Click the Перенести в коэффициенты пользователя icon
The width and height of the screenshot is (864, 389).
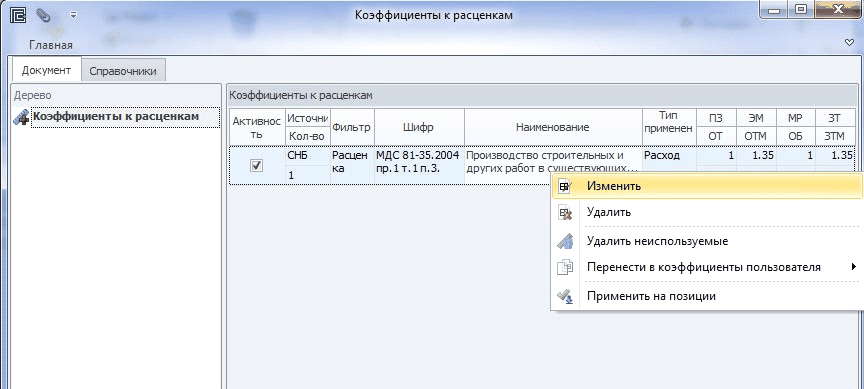[565, 268]
